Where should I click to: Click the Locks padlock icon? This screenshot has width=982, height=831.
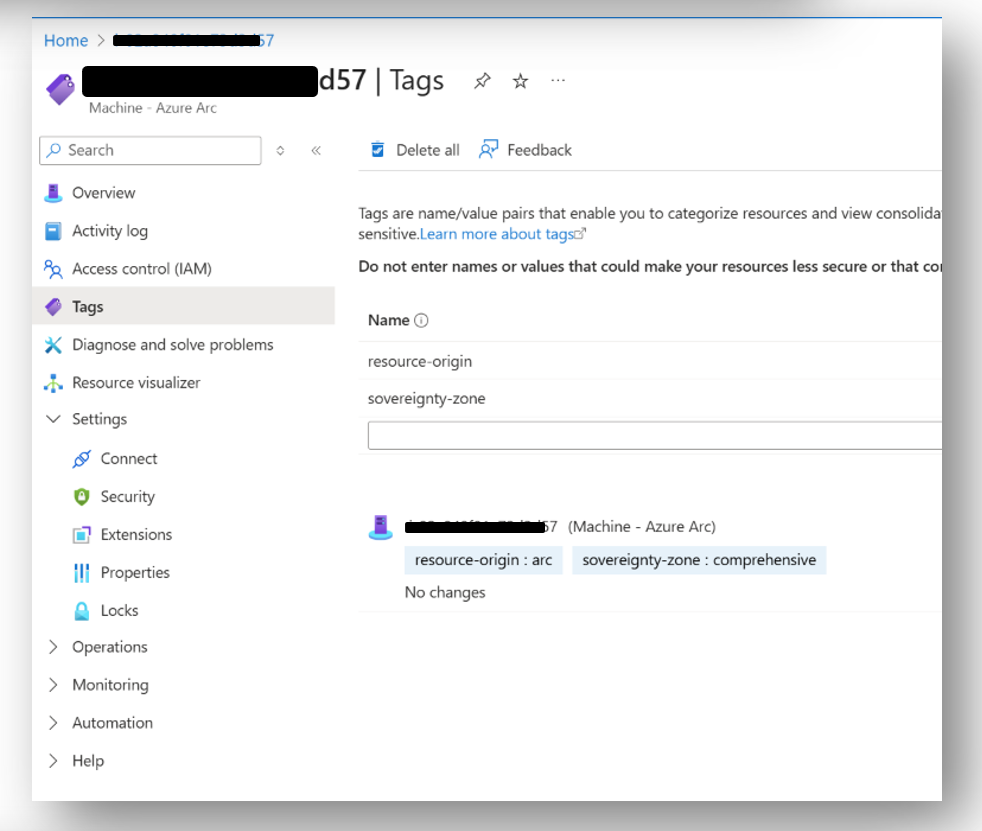pyautogui.click(x=81, y=611)
